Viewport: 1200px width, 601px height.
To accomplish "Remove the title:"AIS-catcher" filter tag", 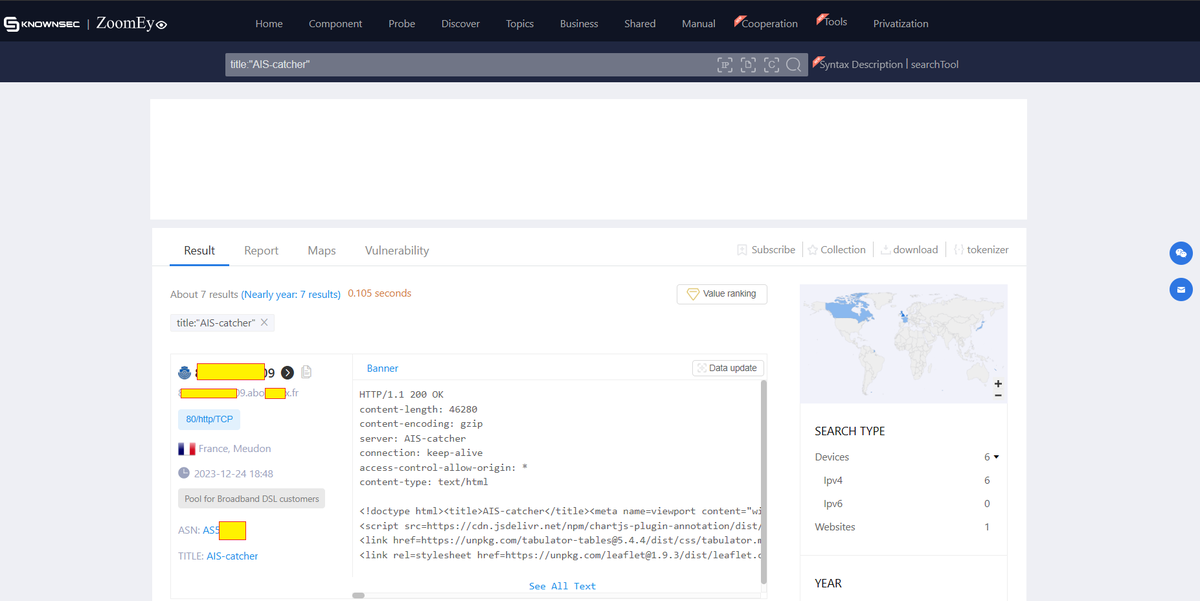I will (x=264, y=323).
